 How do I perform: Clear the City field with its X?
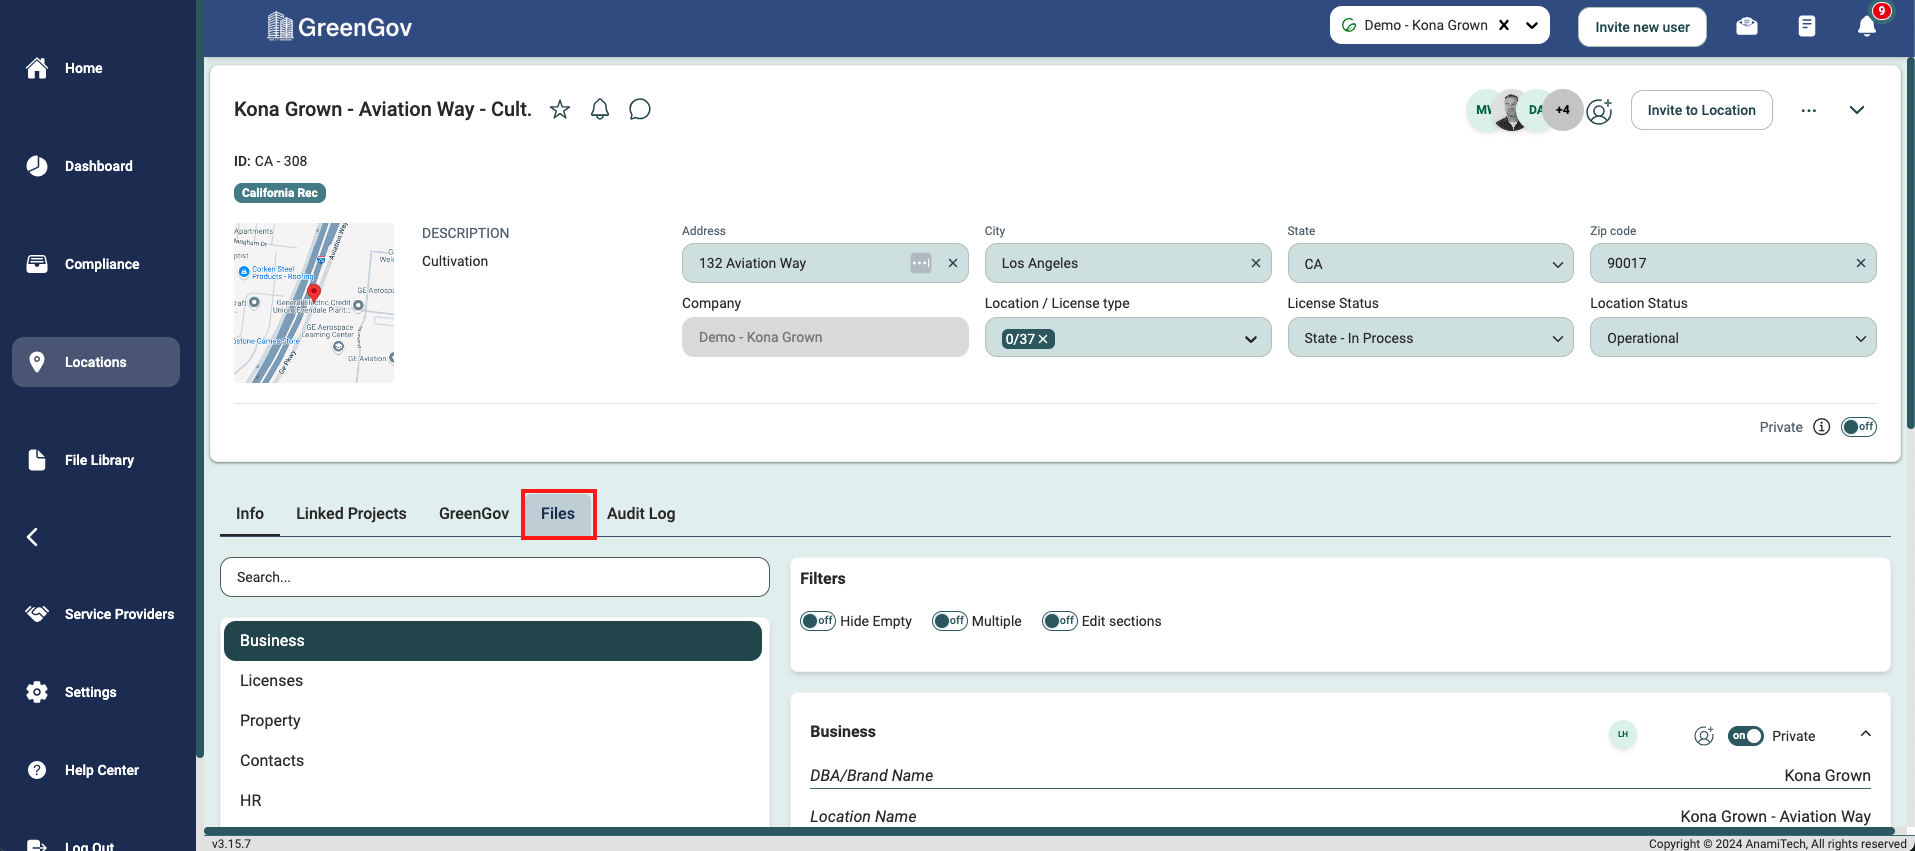point(1256,263)
